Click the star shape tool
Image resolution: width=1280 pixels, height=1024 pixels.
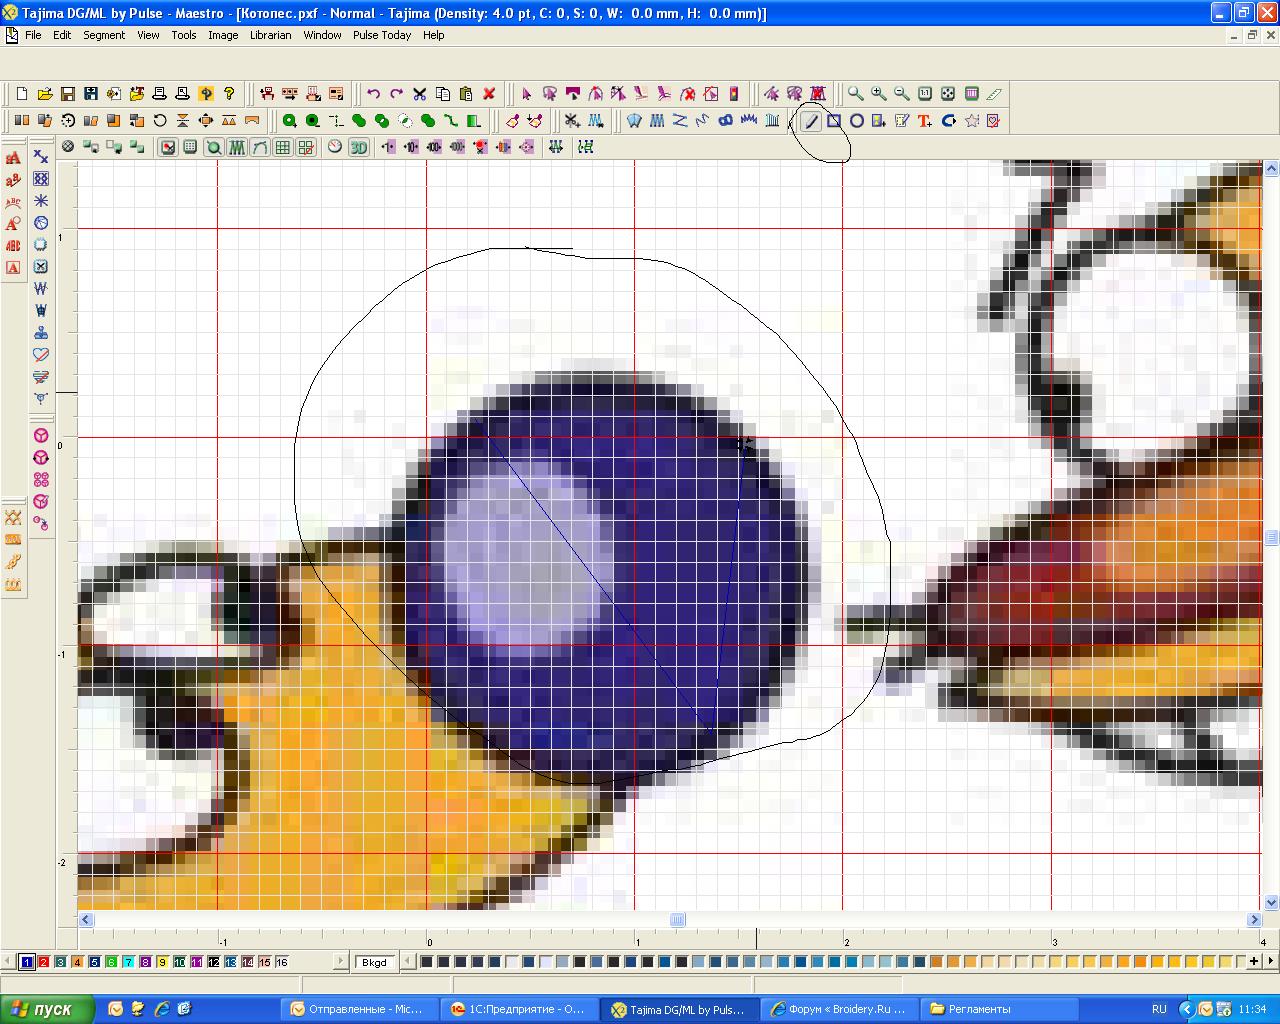coord(971,121)
